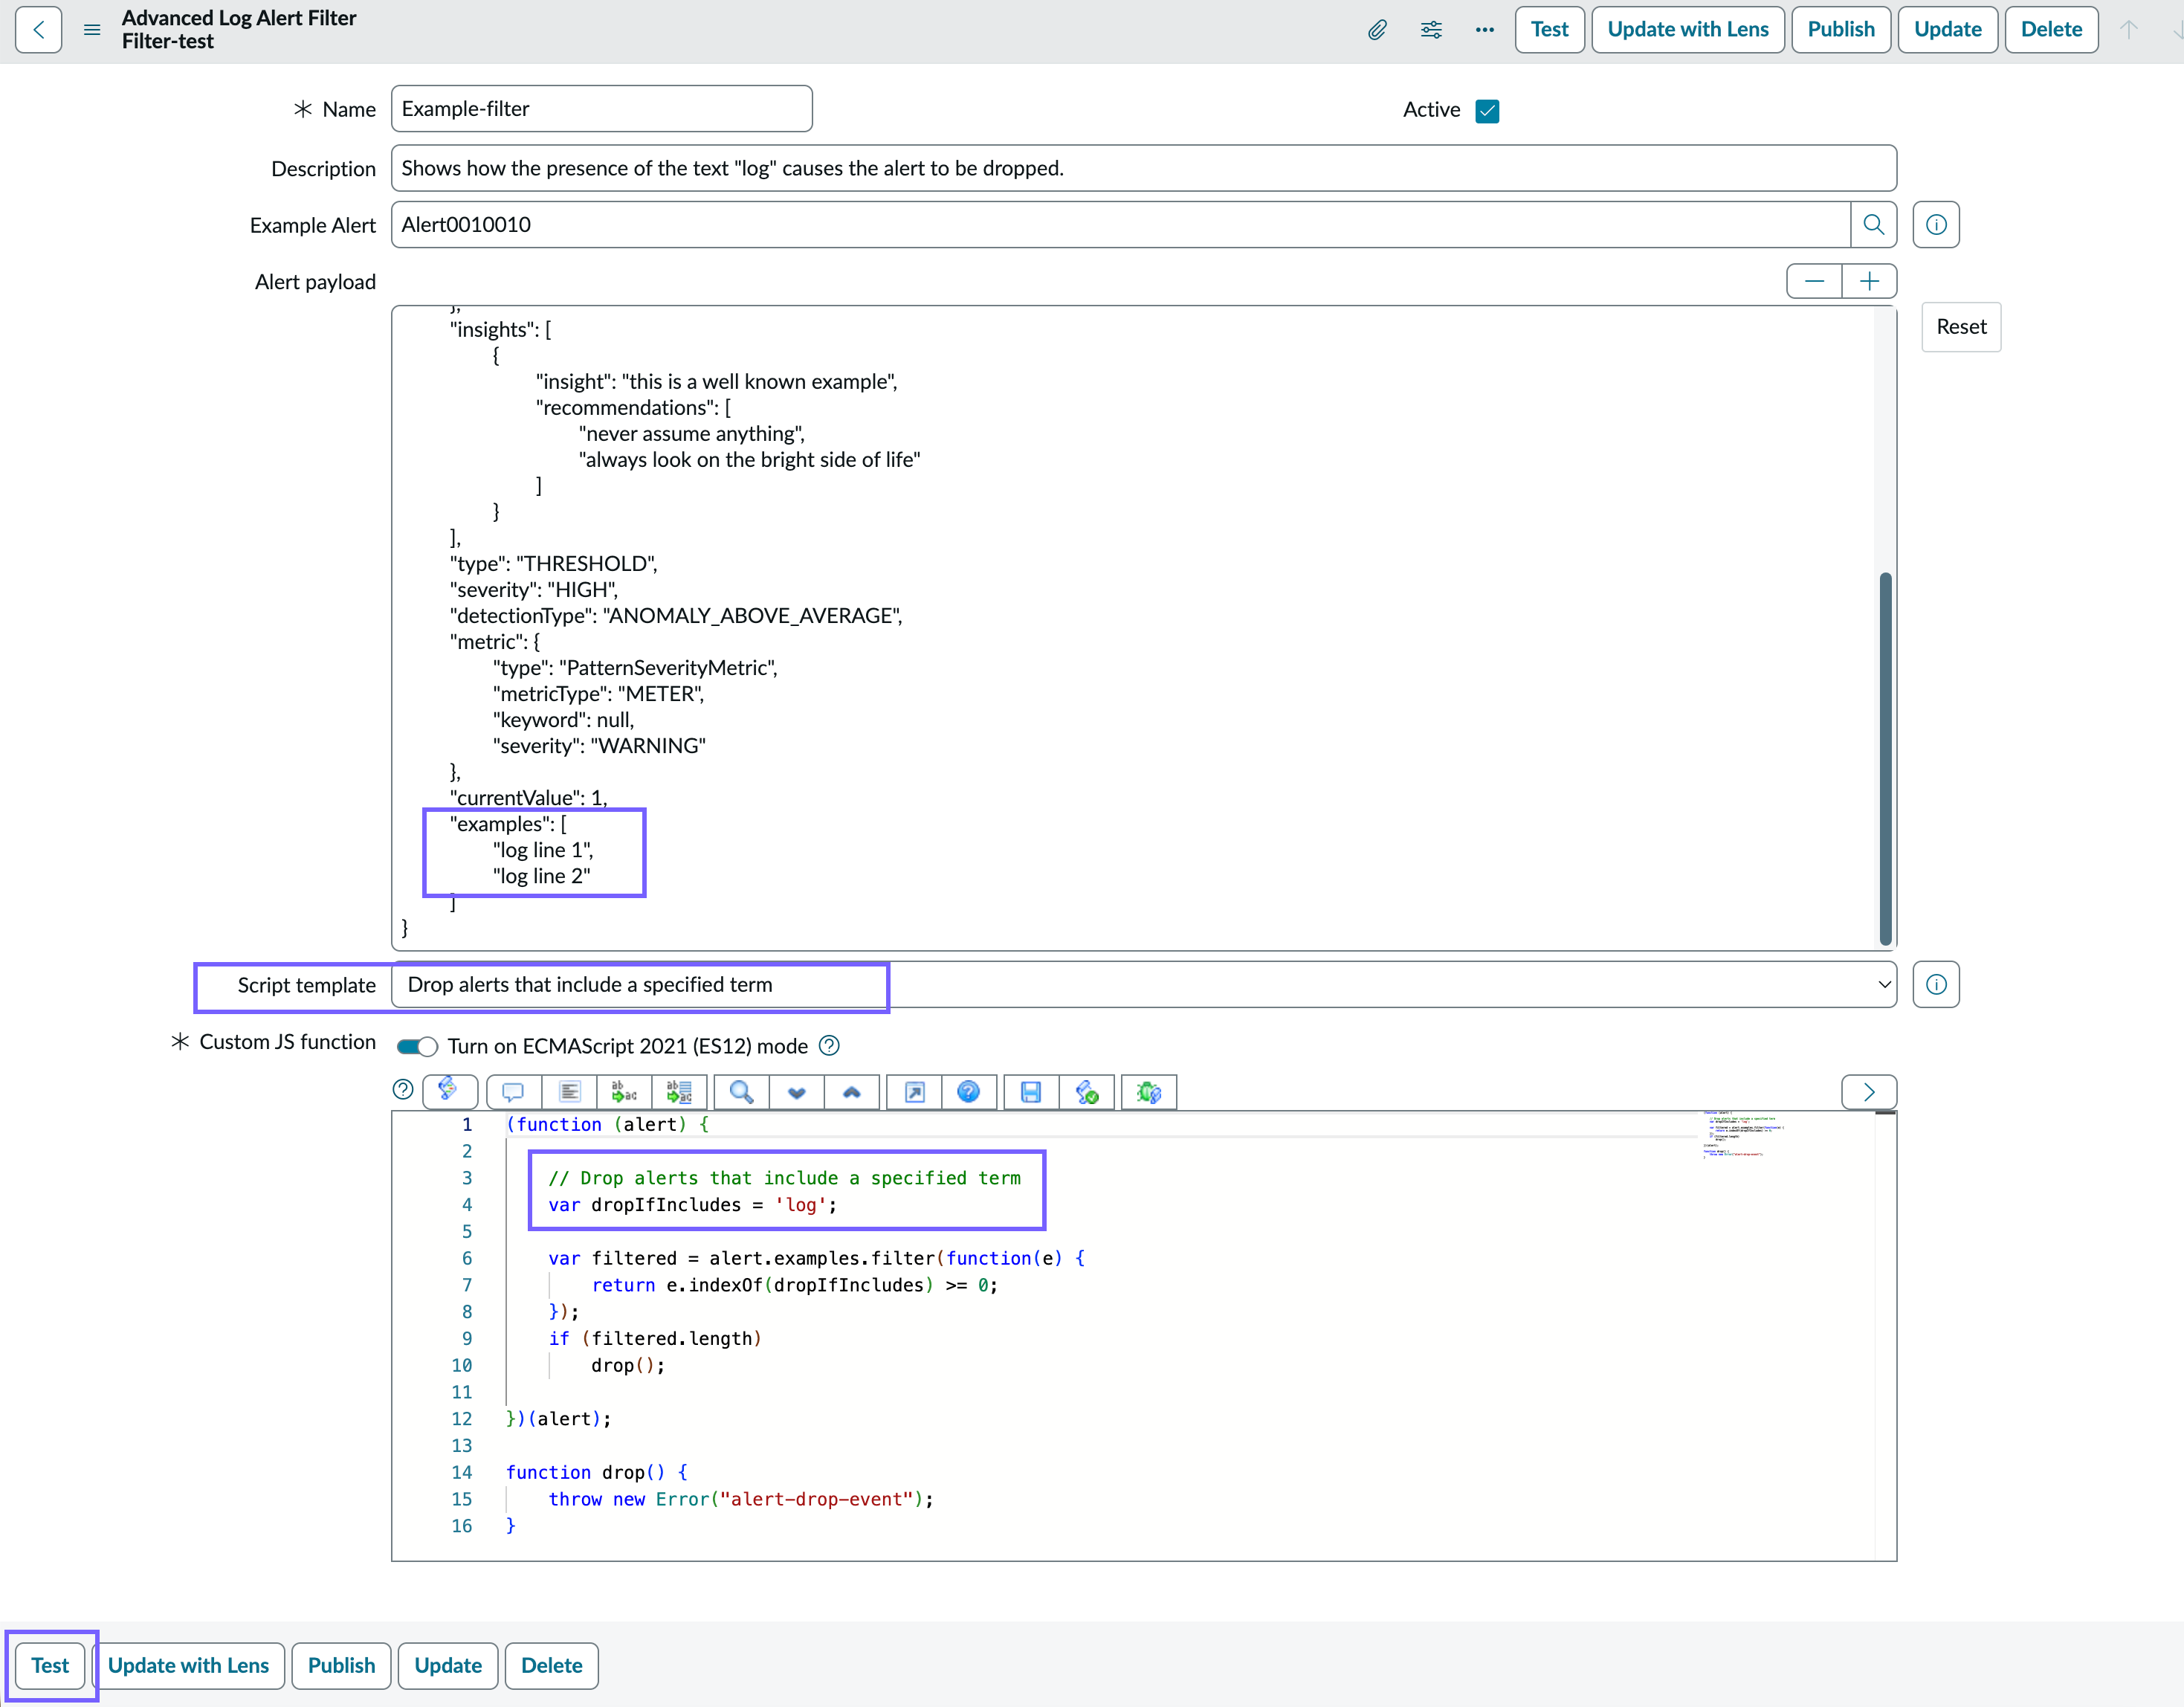Click the "currentValue": 1 payload line
This screenshot has height=1707, width=2184.
[528, 798]
